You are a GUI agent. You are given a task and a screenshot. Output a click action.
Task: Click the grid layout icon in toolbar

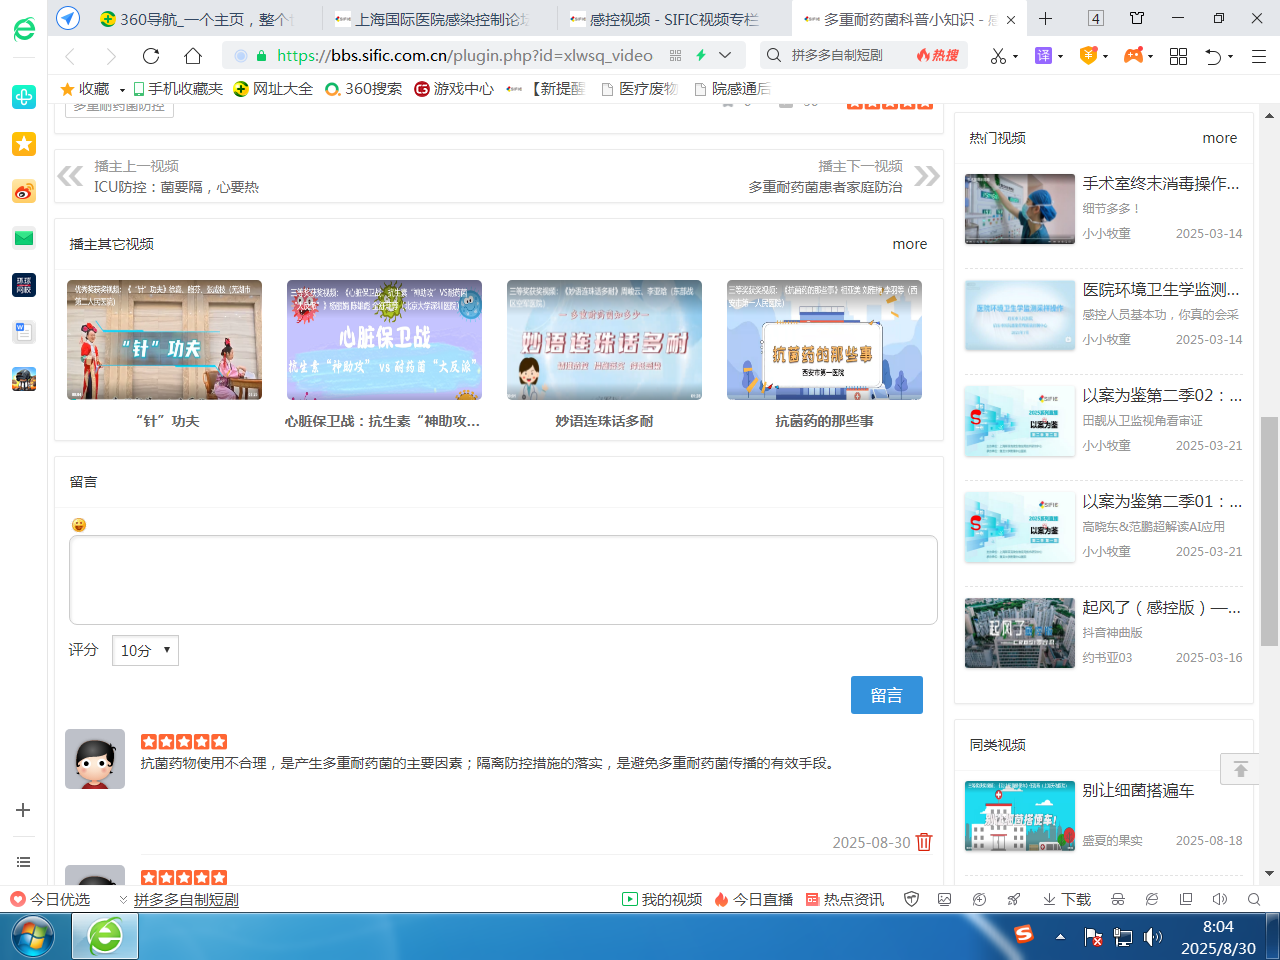click(x=1178, y=56)
